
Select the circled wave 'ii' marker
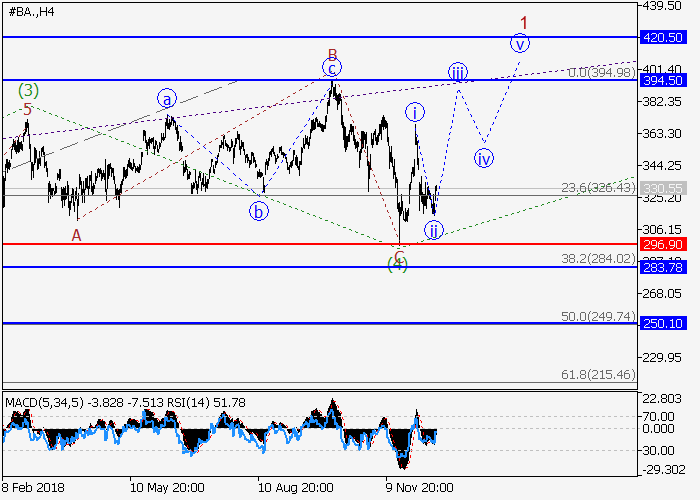coord(433,230)
